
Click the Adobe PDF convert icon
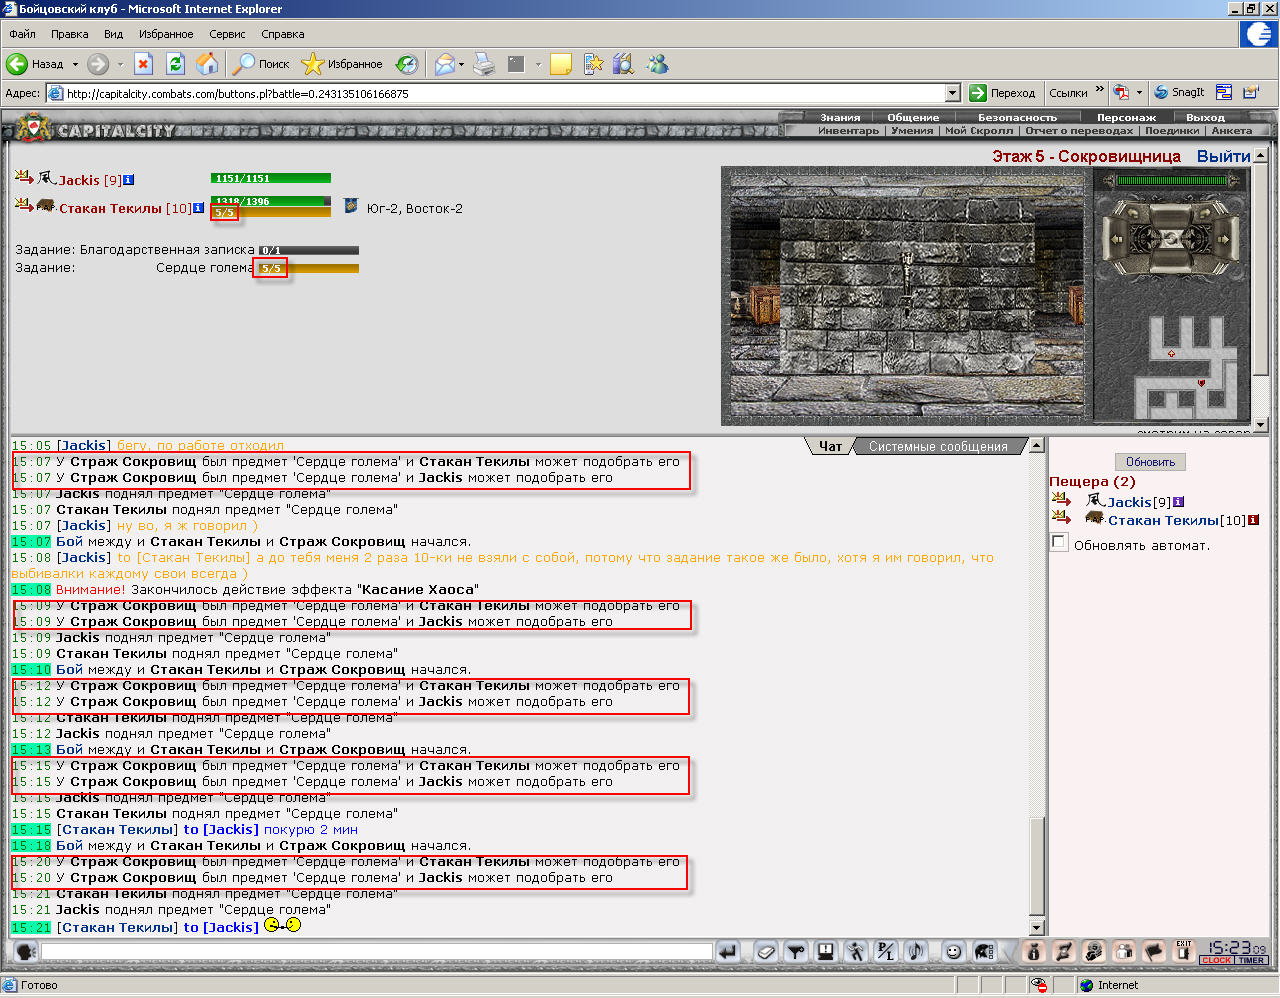pyautogui.click(x=1122, y=92)
